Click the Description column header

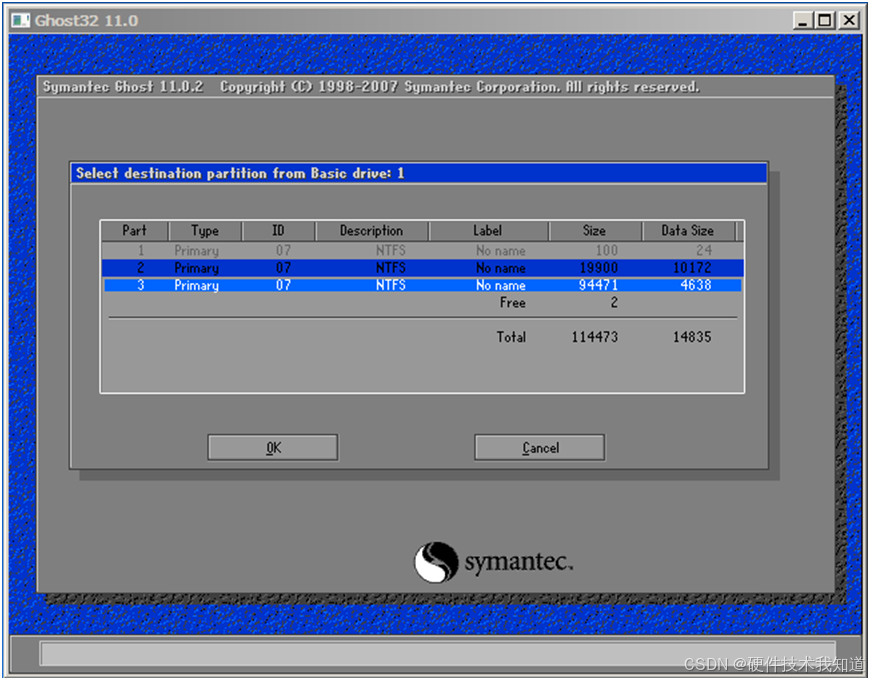tap(372, 231)
